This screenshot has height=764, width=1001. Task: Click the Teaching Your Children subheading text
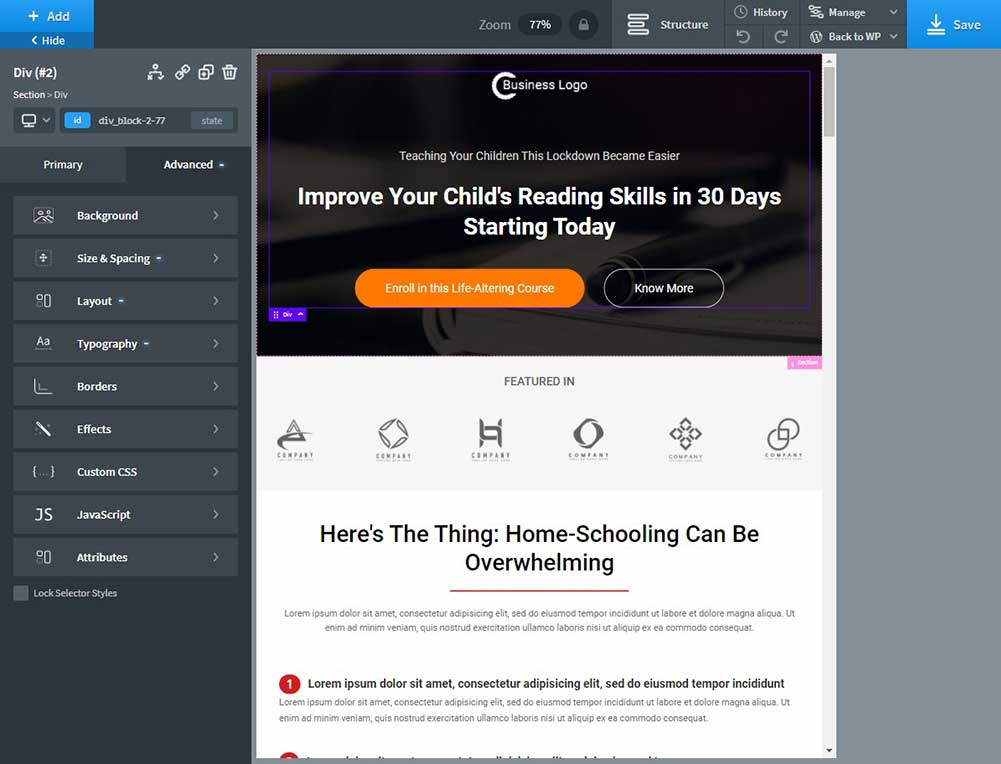[539, 156]
